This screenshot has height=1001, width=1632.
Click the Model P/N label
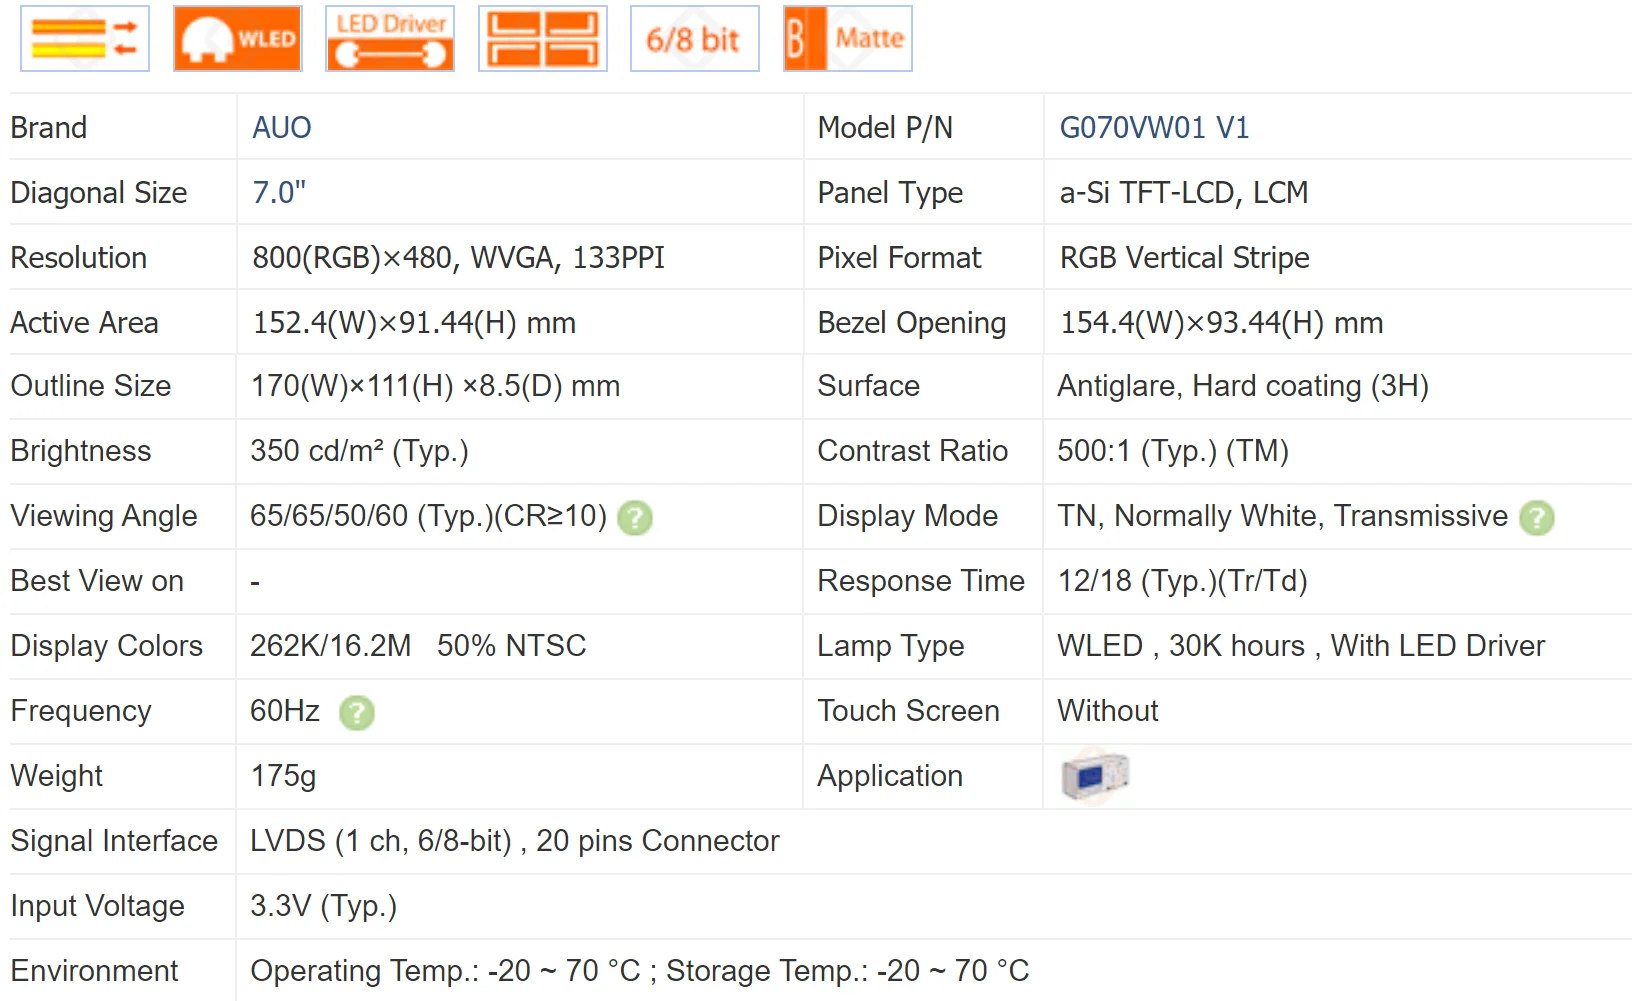885,128
